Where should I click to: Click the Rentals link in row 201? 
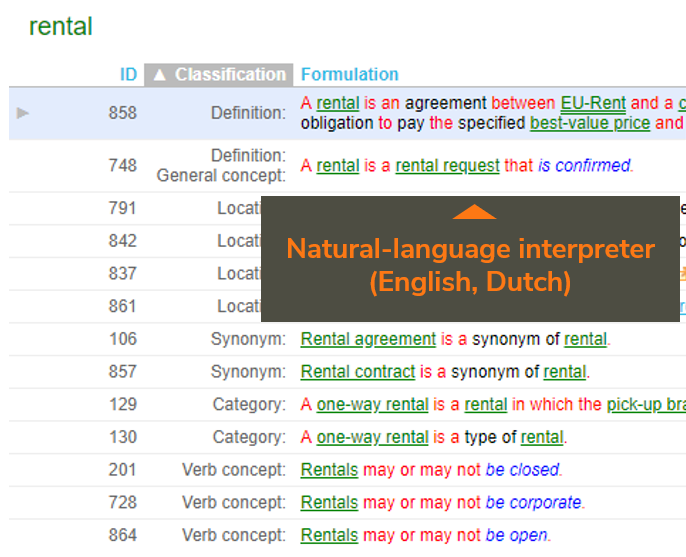point(329,470)
